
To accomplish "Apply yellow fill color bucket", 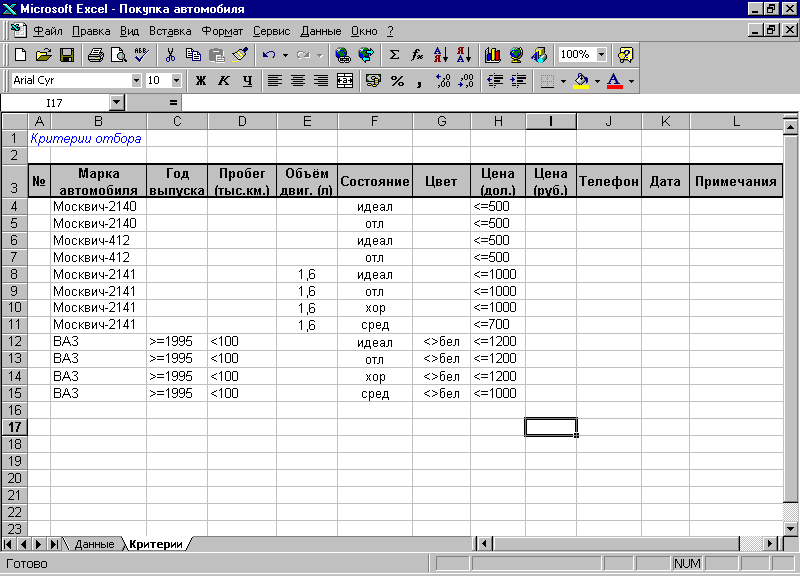I will point(581,81).
